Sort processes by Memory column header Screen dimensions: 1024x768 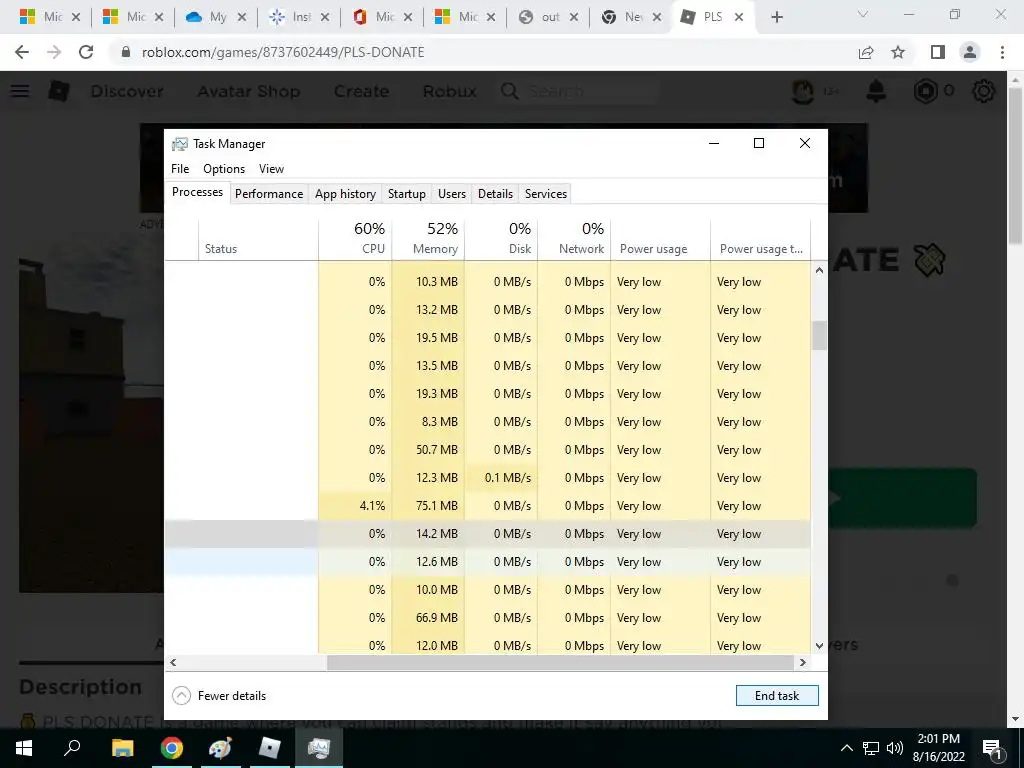tap(428, 239)
